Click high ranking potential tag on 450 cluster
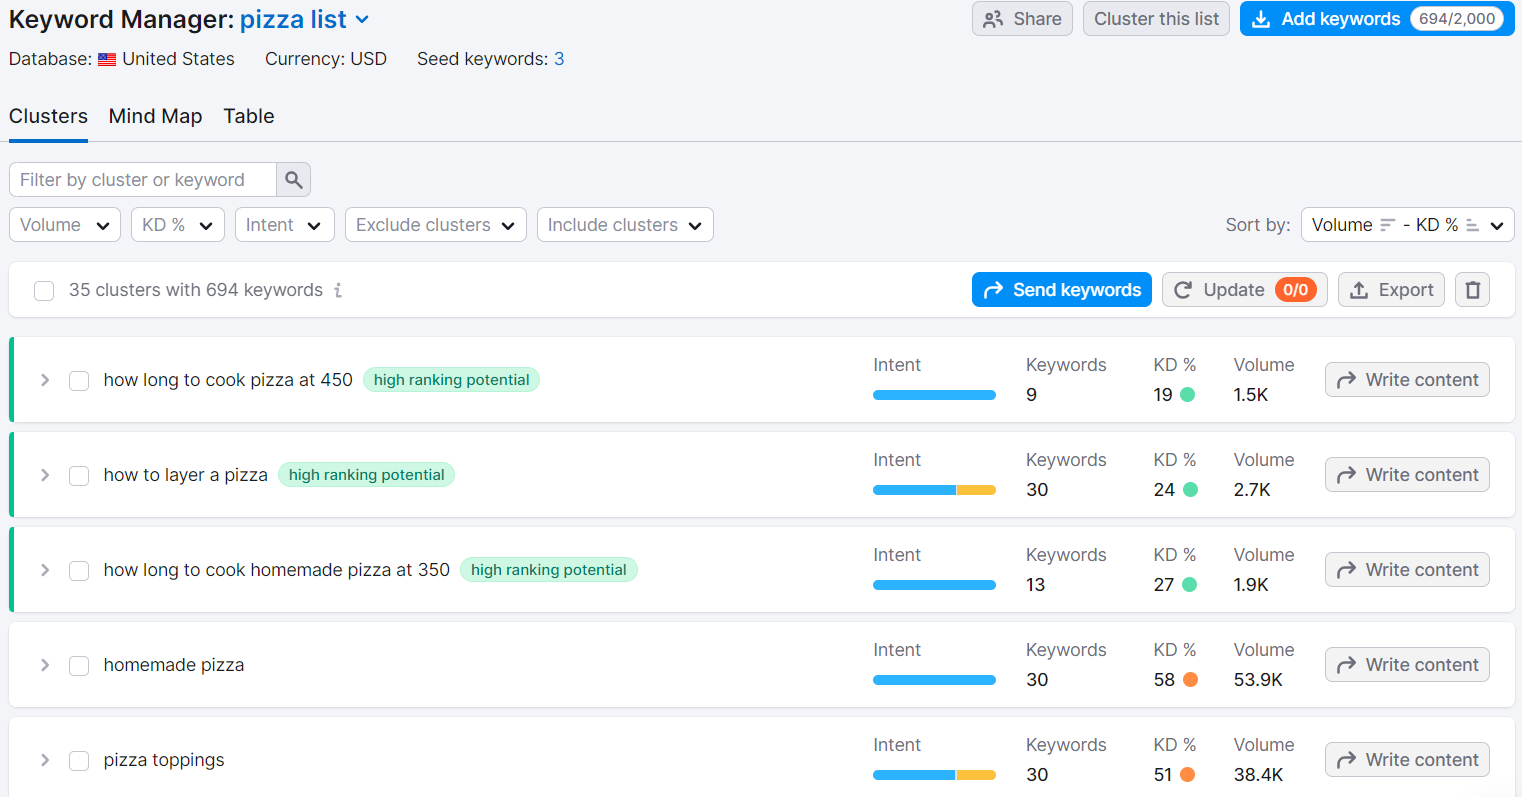Image resolution: width=1522 pixels, height=797 pixels. click(451, 380)
